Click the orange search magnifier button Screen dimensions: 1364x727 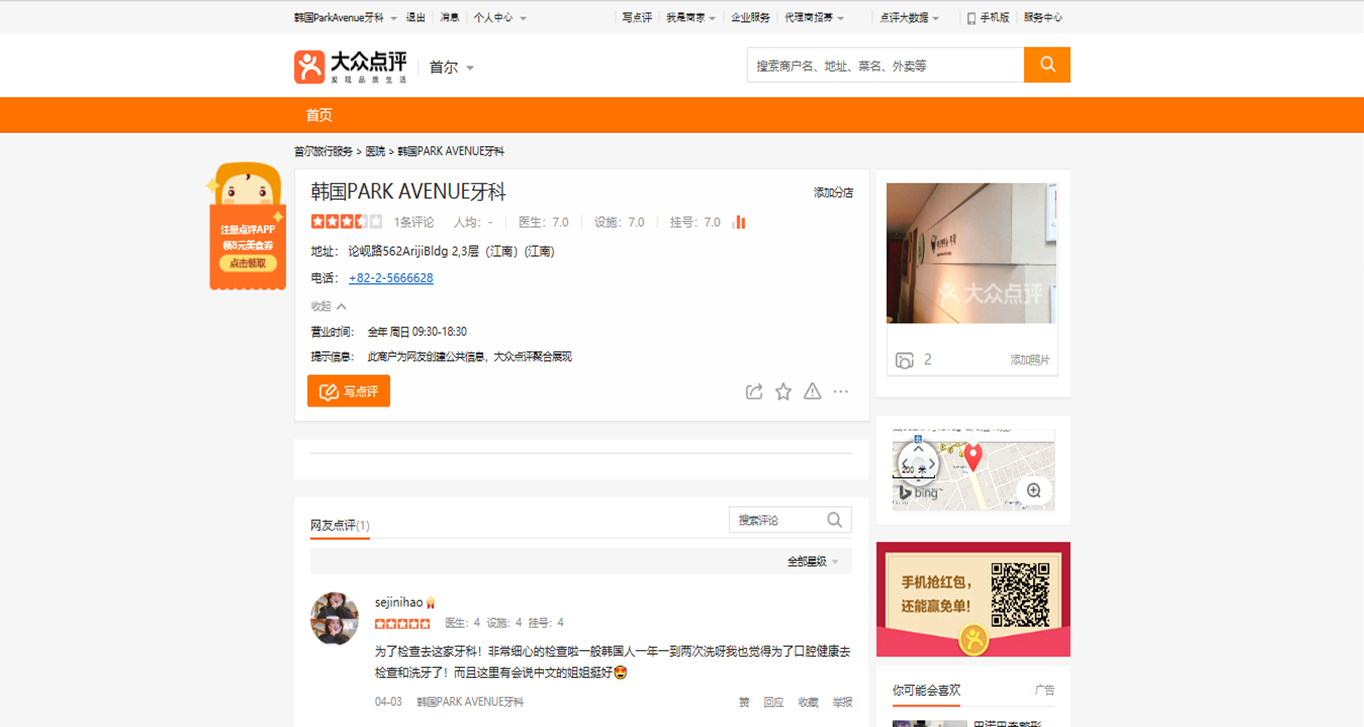point(1046,65)
